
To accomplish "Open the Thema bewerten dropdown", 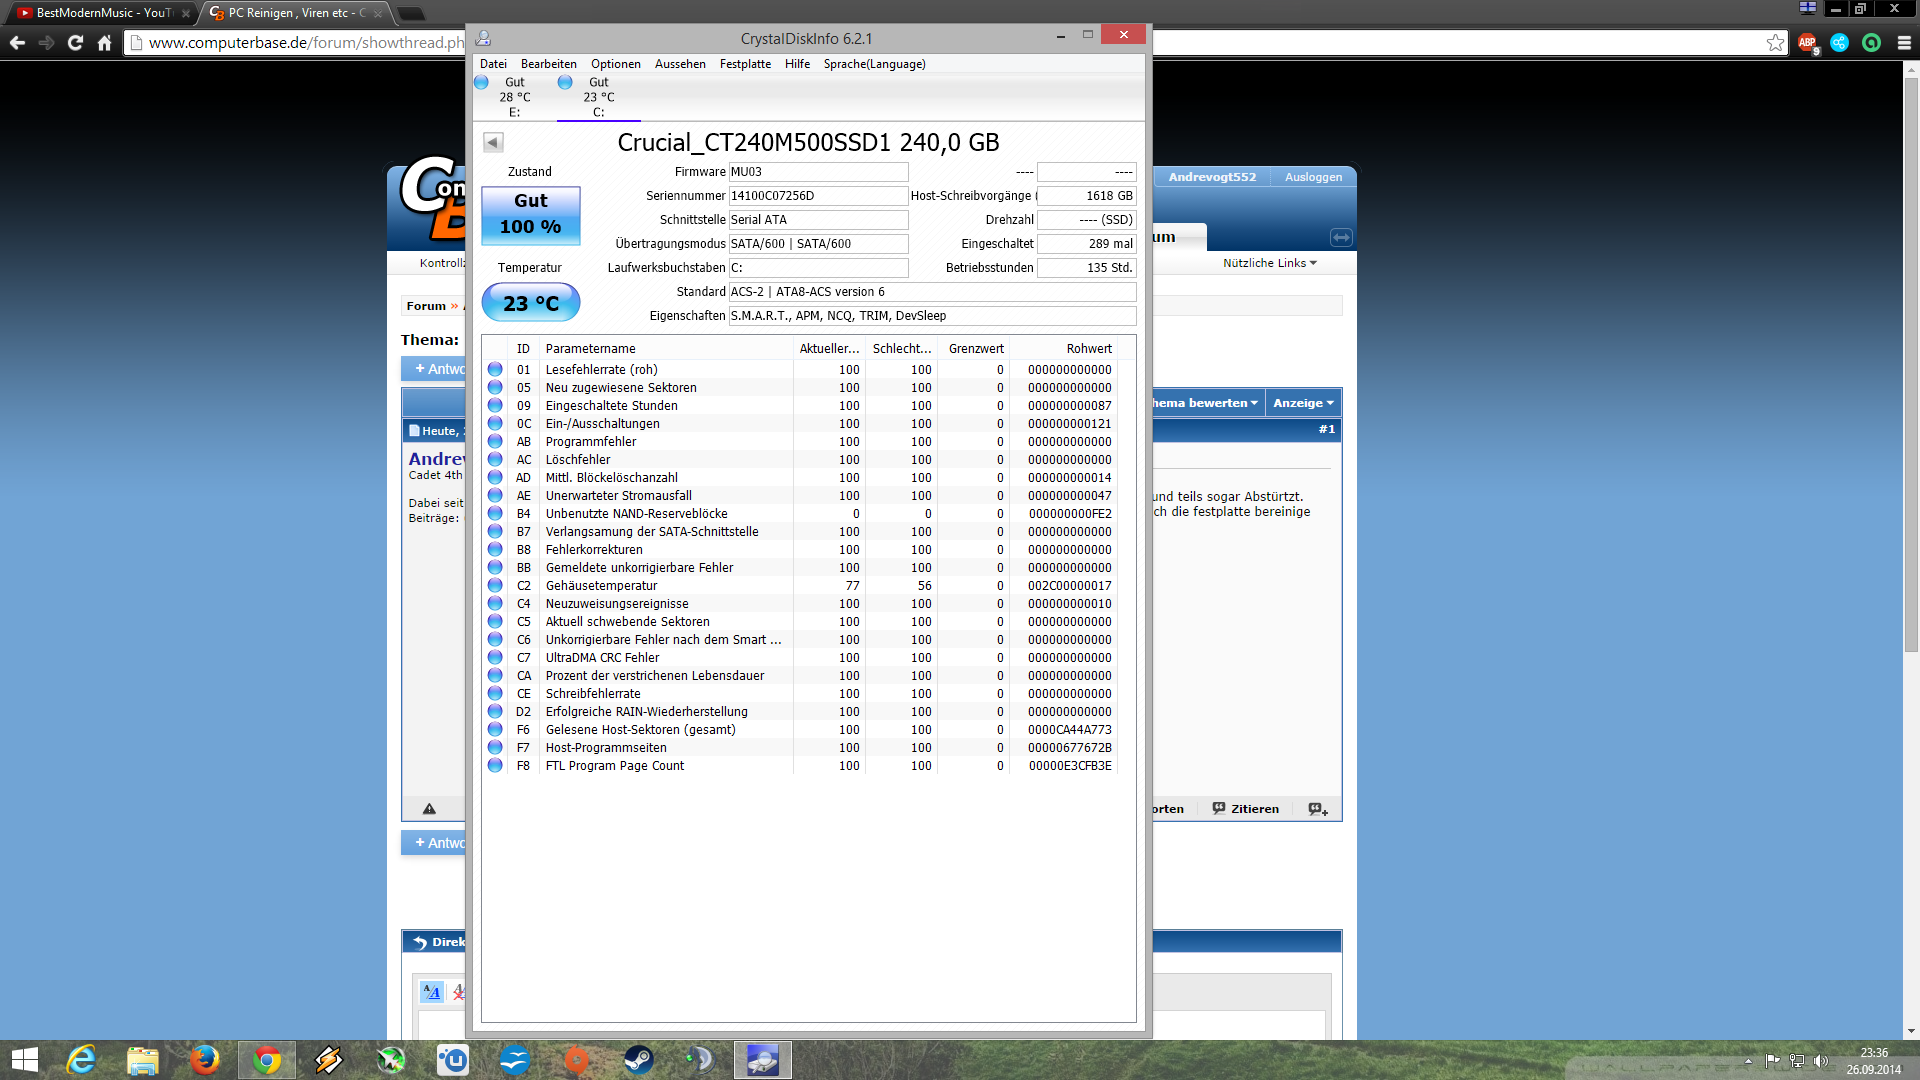I will pyautogui.click(x=1203, y=403).
